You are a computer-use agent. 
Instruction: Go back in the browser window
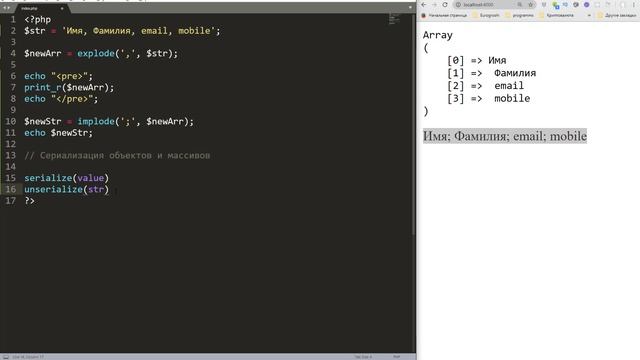click(x=424, y=5)
